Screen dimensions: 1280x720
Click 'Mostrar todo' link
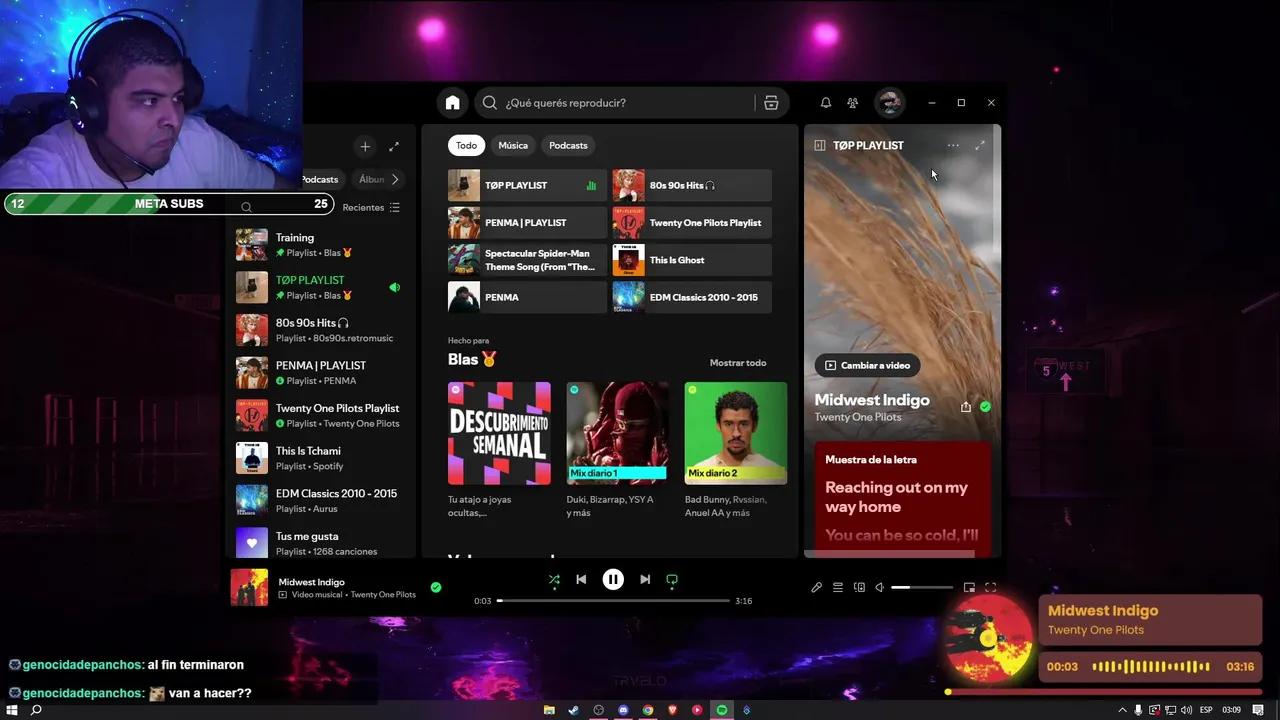coord(738,363)
